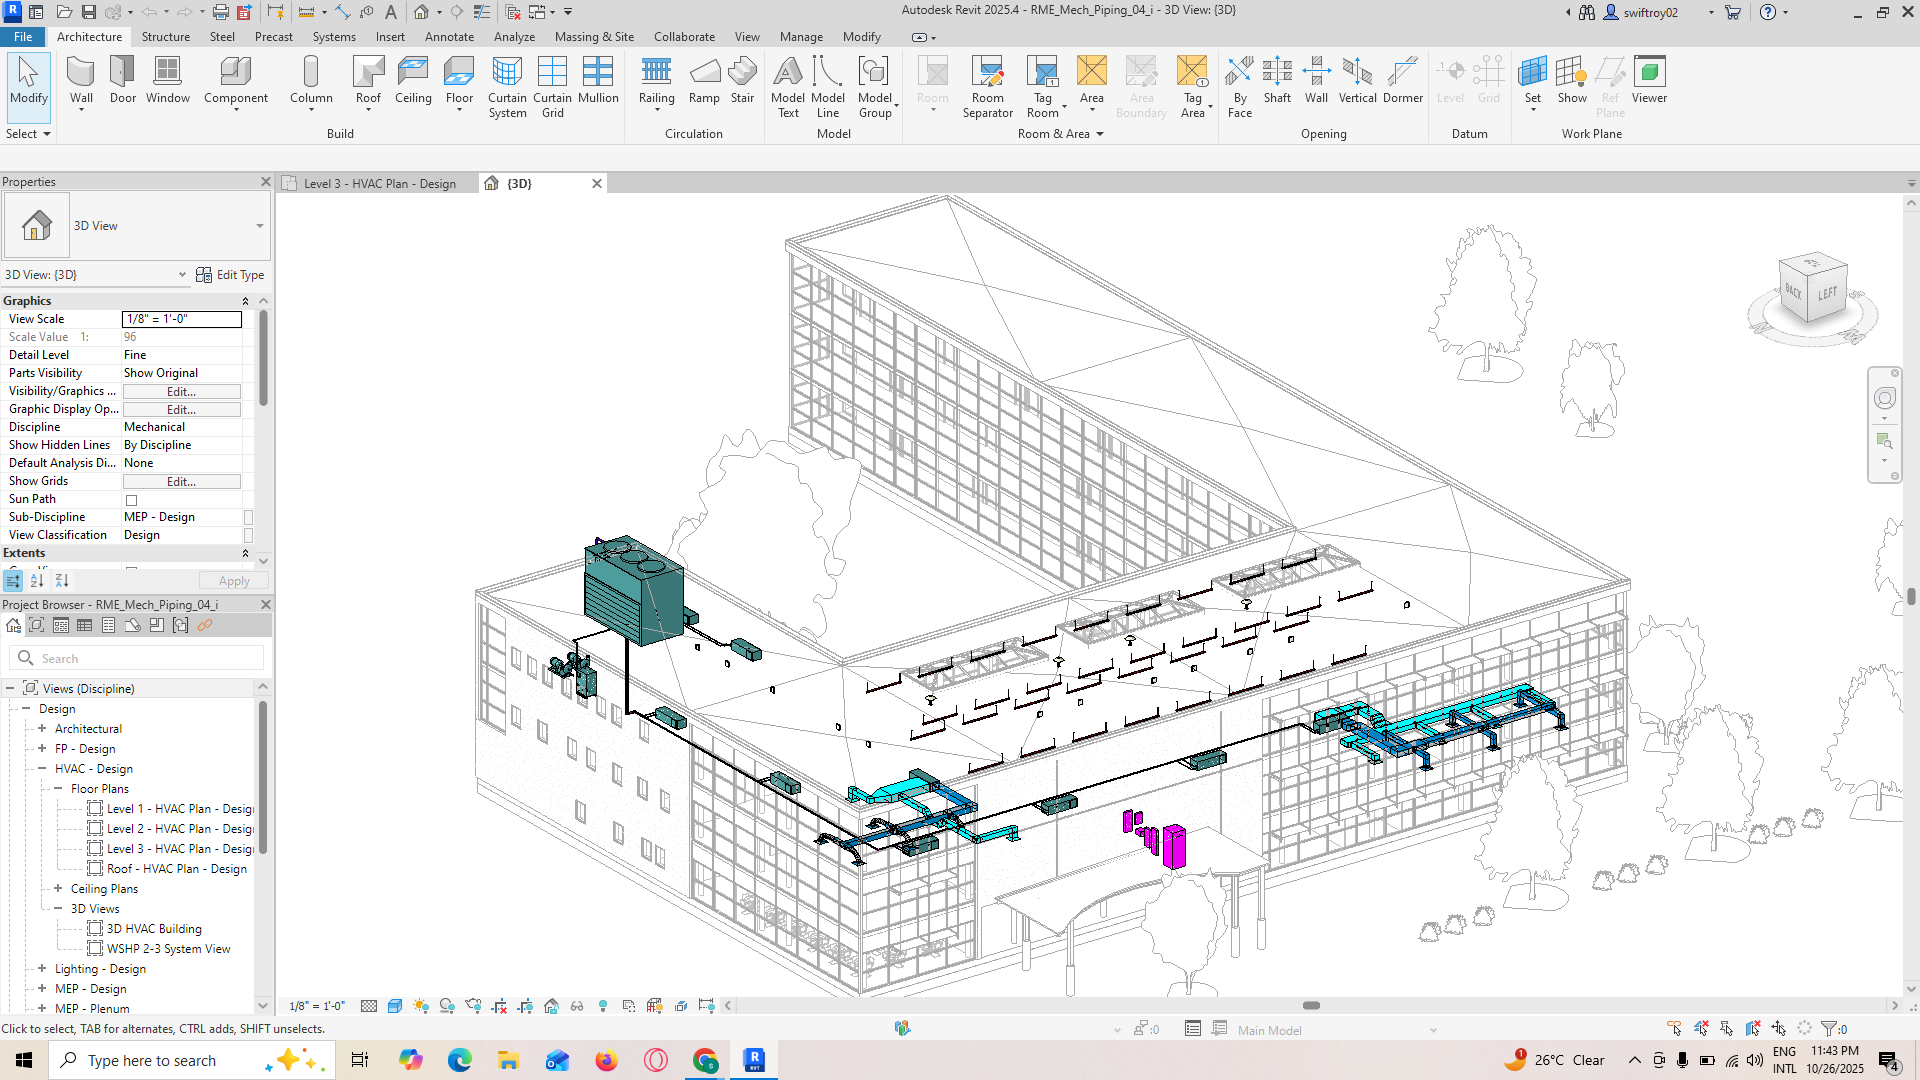The image size is (1920, 1080).
Task: Click Edit Type button in Properties
Action: [x=231, y=275]
